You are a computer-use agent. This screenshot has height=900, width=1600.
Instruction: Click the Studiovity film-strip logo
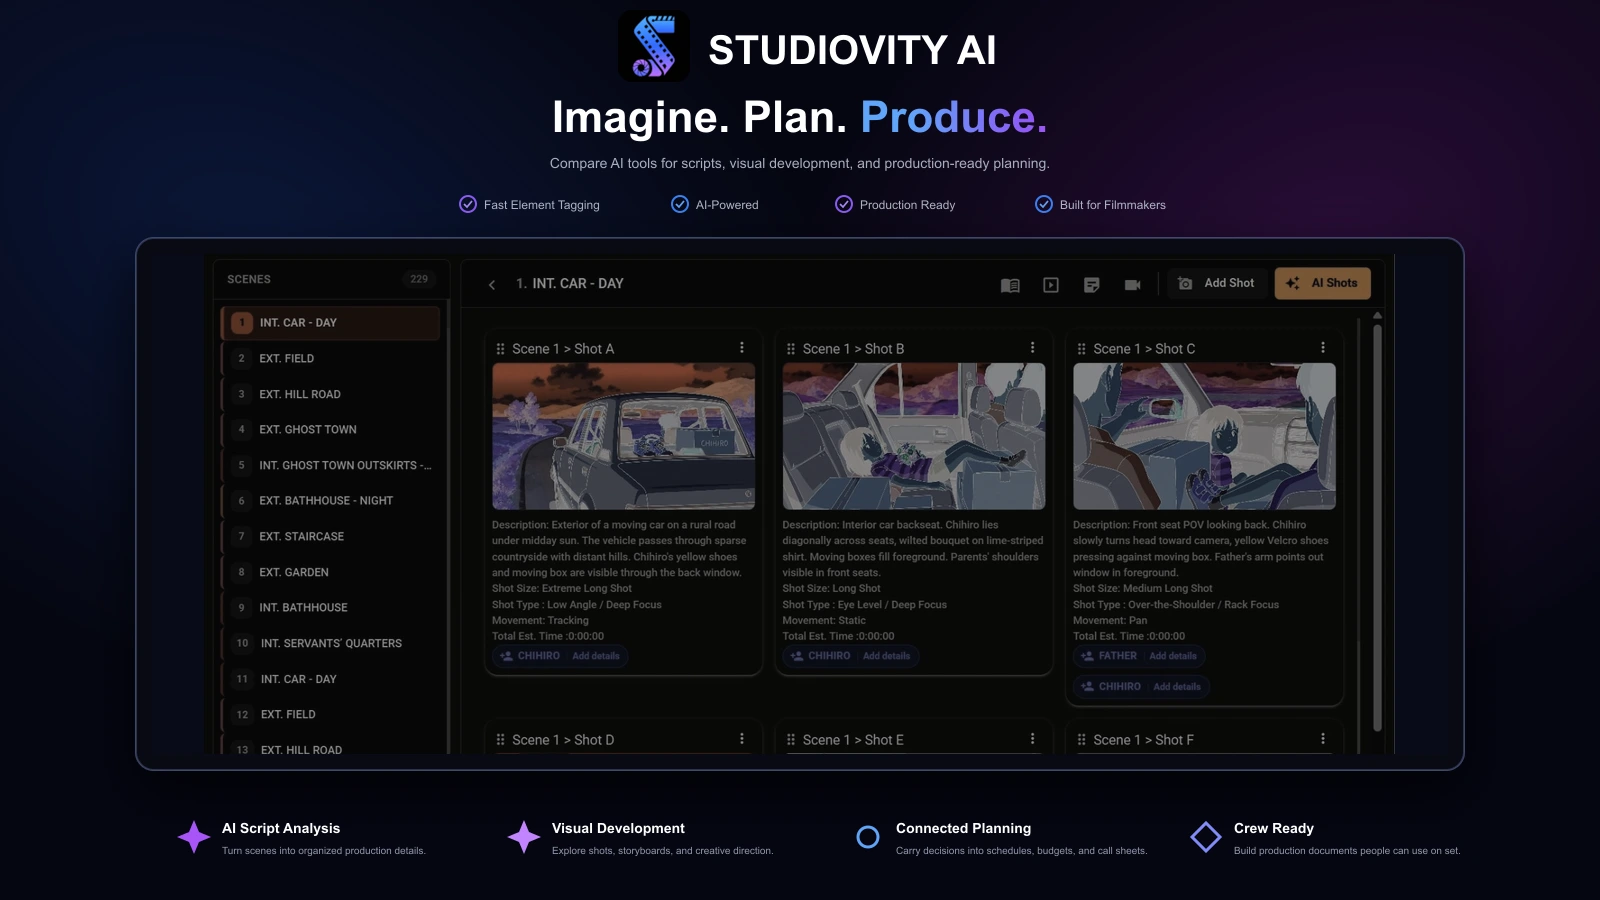click(x=654, y=46)
